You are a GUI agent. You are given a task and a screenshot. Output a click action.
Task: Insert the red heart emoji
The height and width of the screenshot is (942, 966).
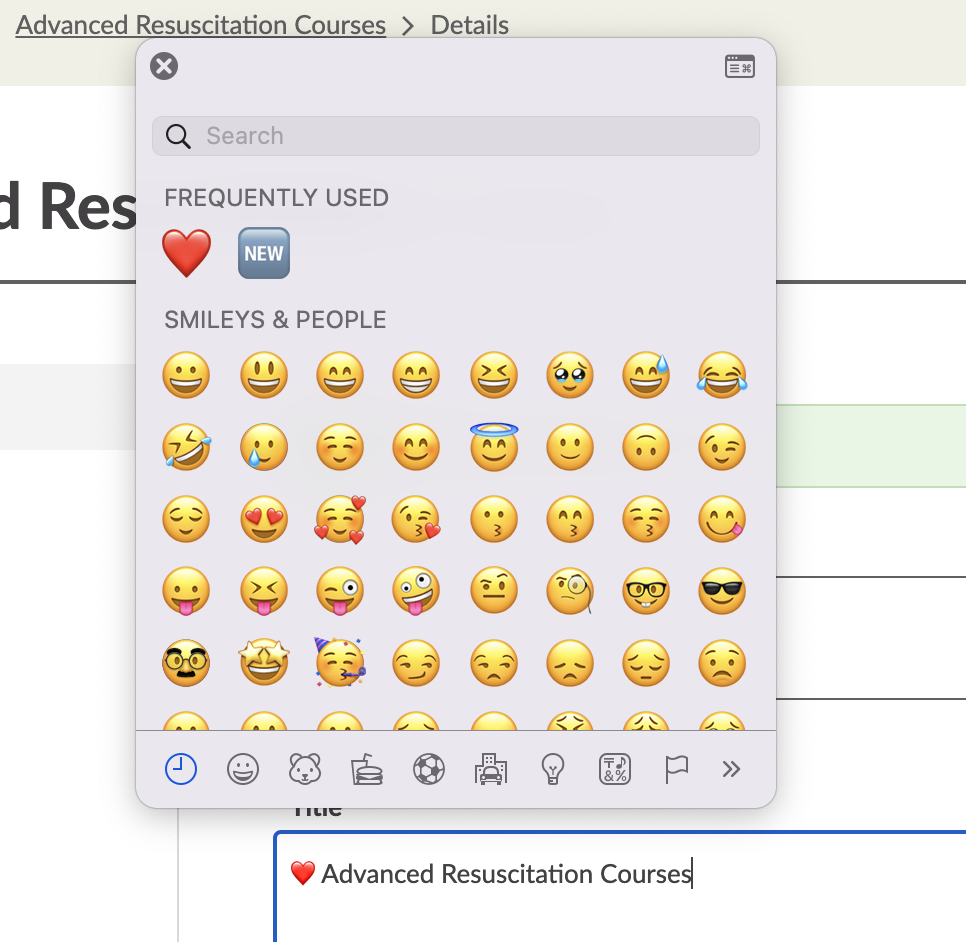[187, 253]
